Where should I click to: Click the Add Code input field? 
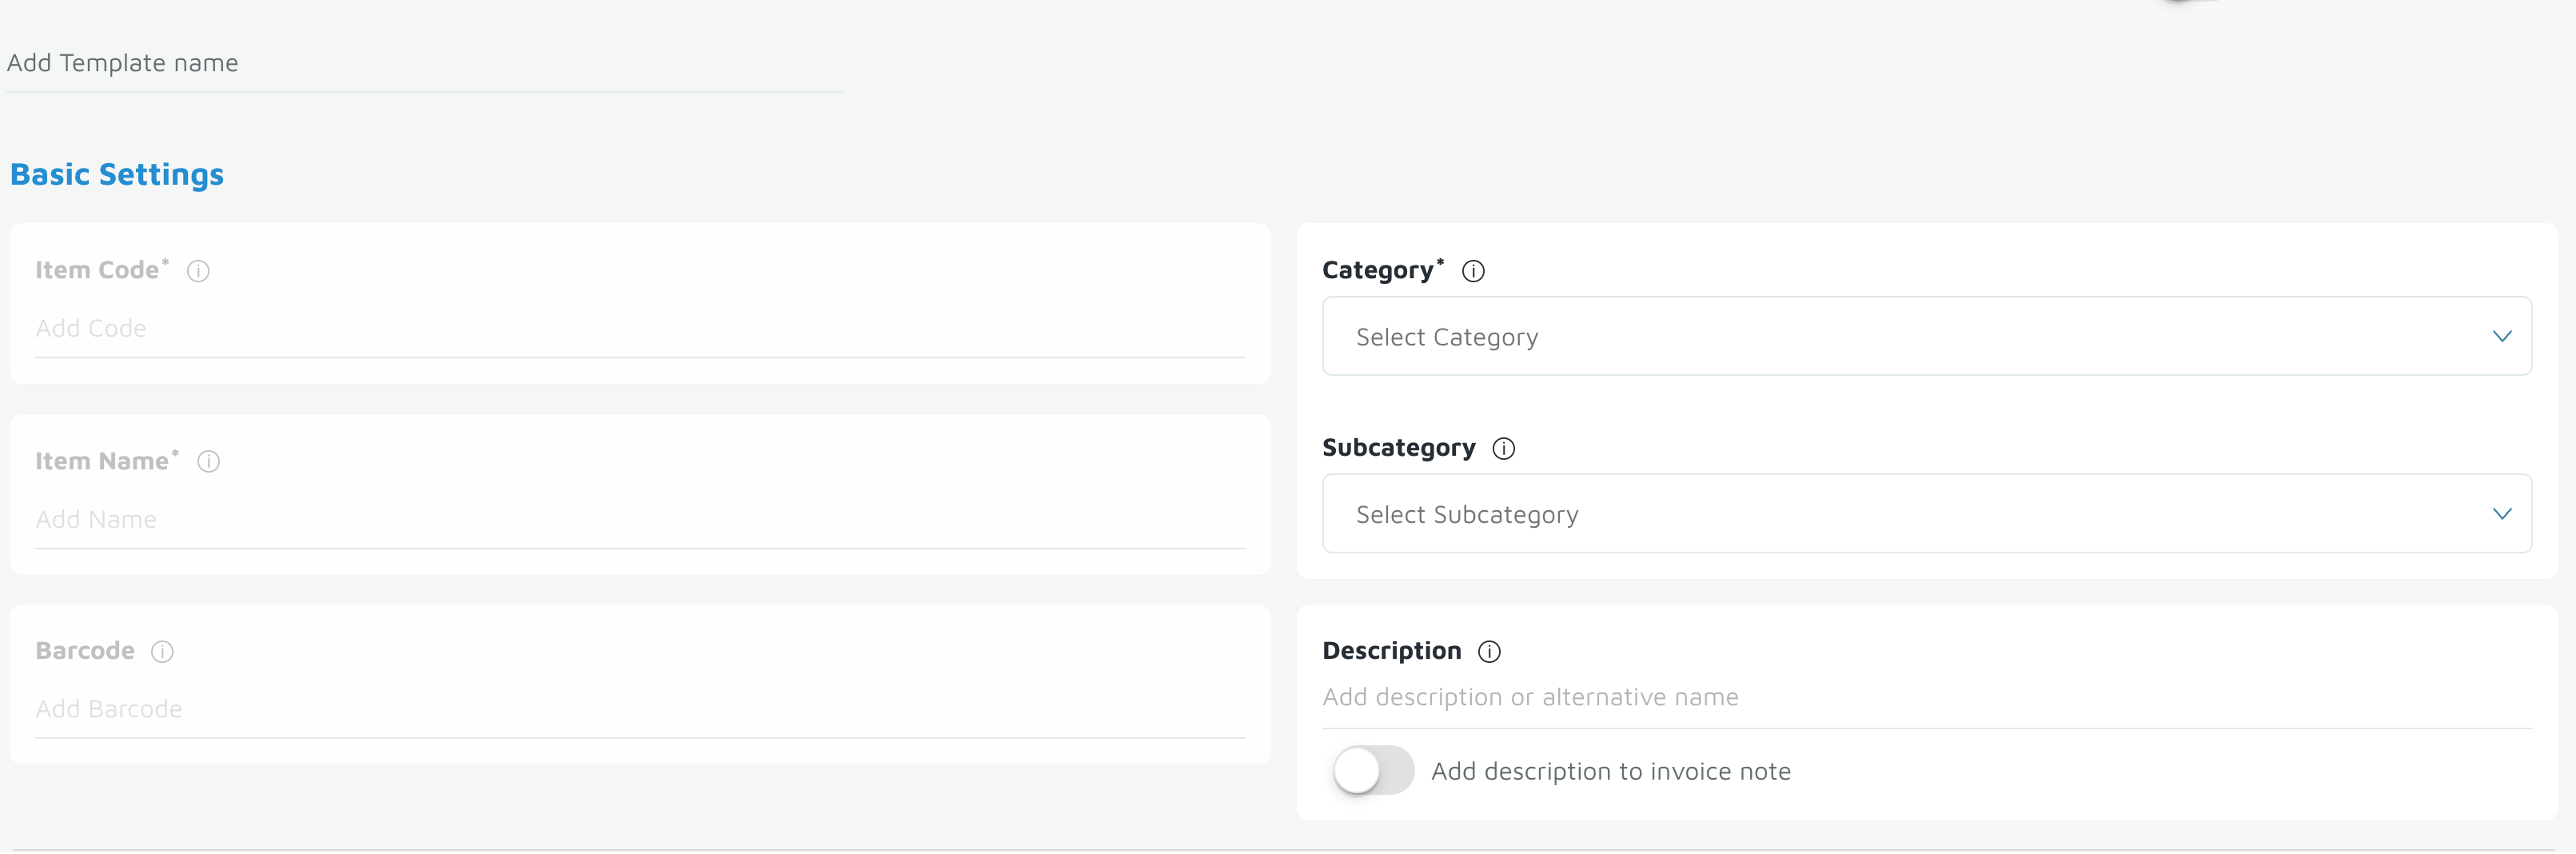click(x=640, y=329)
